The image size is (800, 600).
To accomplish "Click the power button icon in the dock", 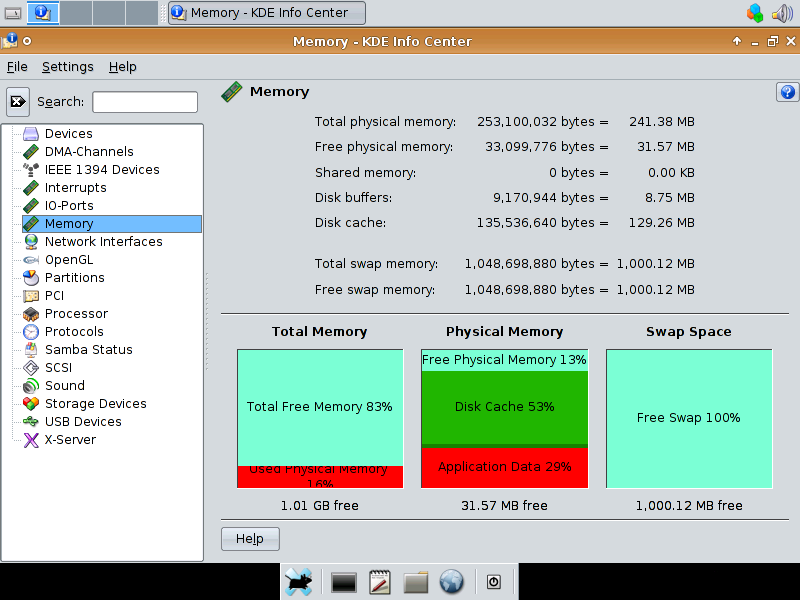I will (x=493, y=582).
